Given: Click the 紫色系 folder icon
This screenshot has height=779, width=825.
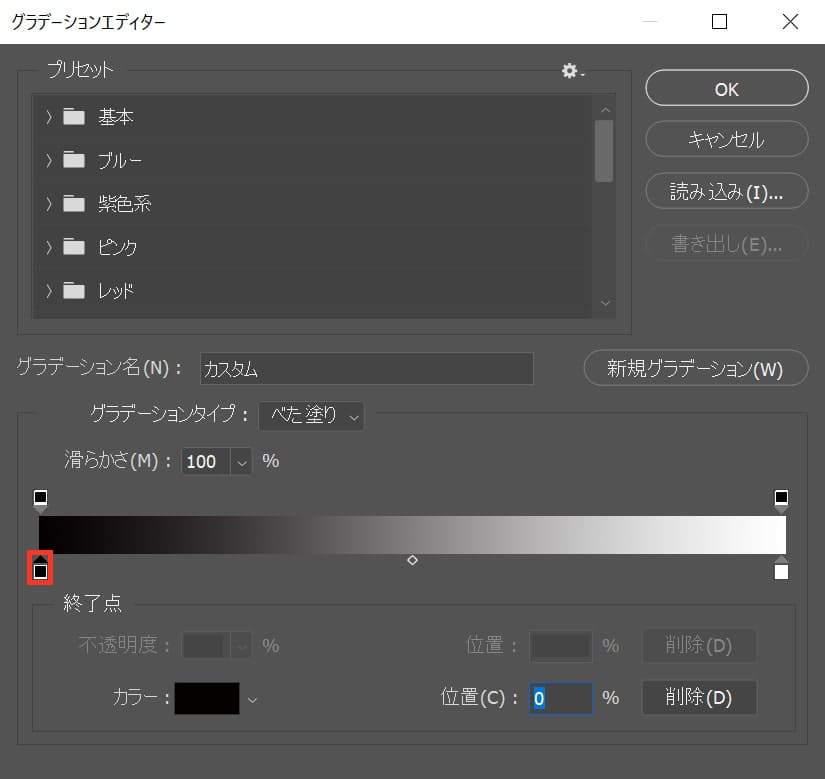Looking at the screenshot, I should [x=74, y=203].
